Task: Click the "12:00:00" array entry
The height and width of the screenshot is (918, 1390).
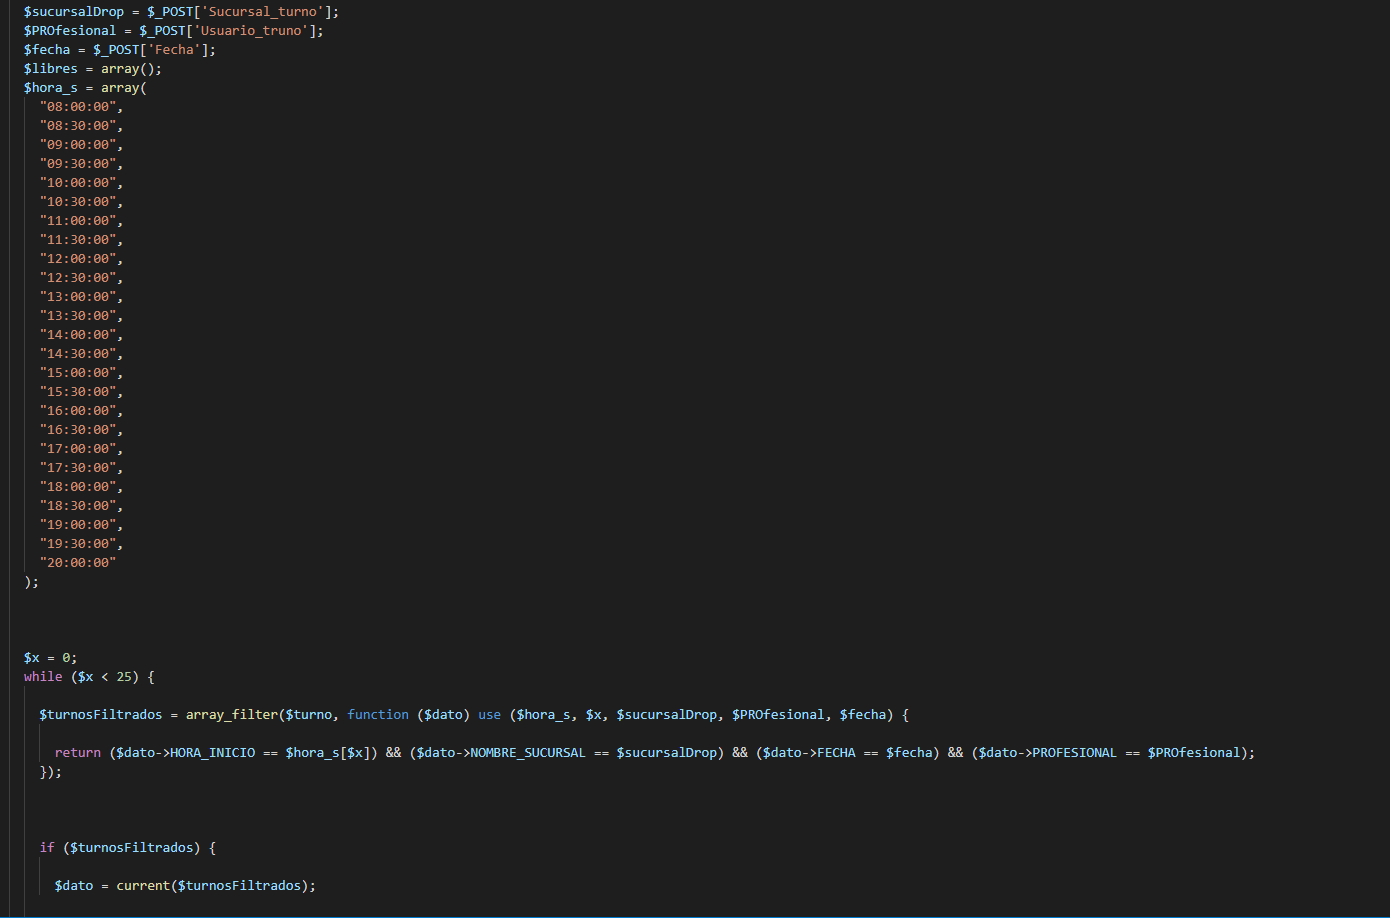Action: 78,259
